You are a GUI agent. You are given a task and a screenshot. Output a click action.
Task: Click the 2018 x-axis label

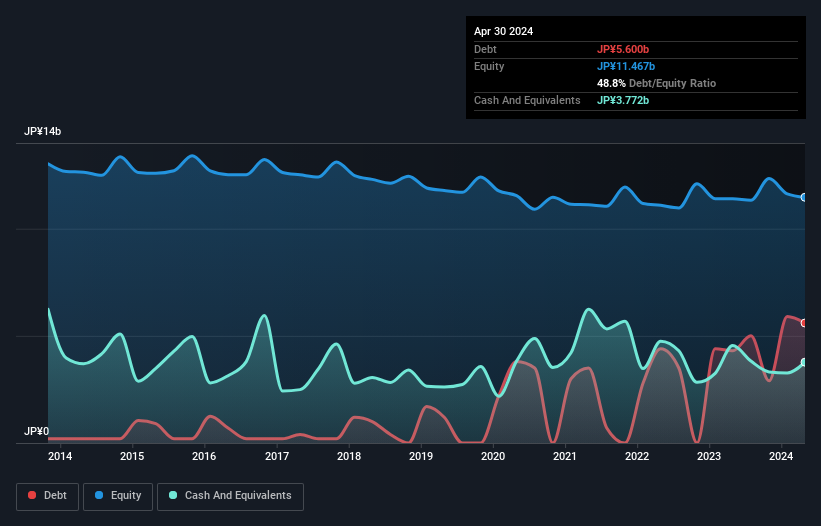click(x=349, y=456)
